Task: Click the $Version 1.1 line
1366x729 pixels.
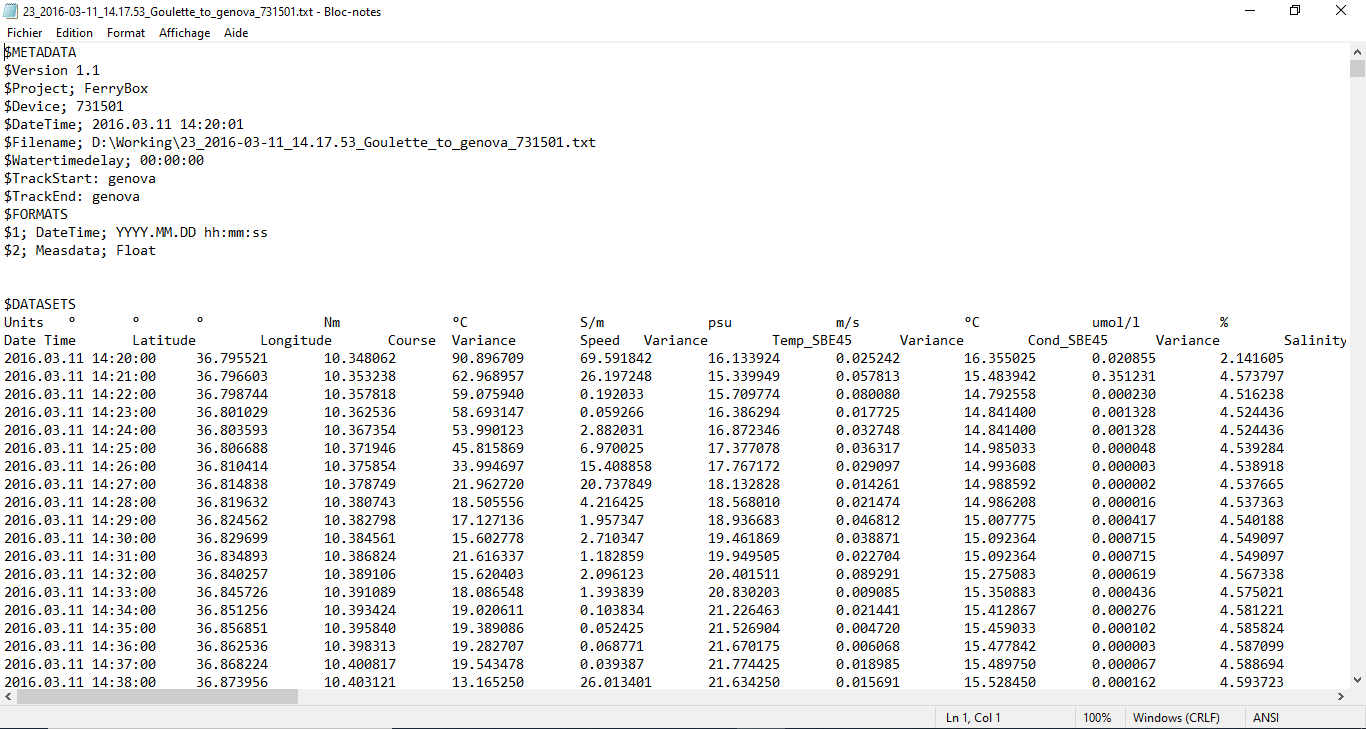Action: 52,70
